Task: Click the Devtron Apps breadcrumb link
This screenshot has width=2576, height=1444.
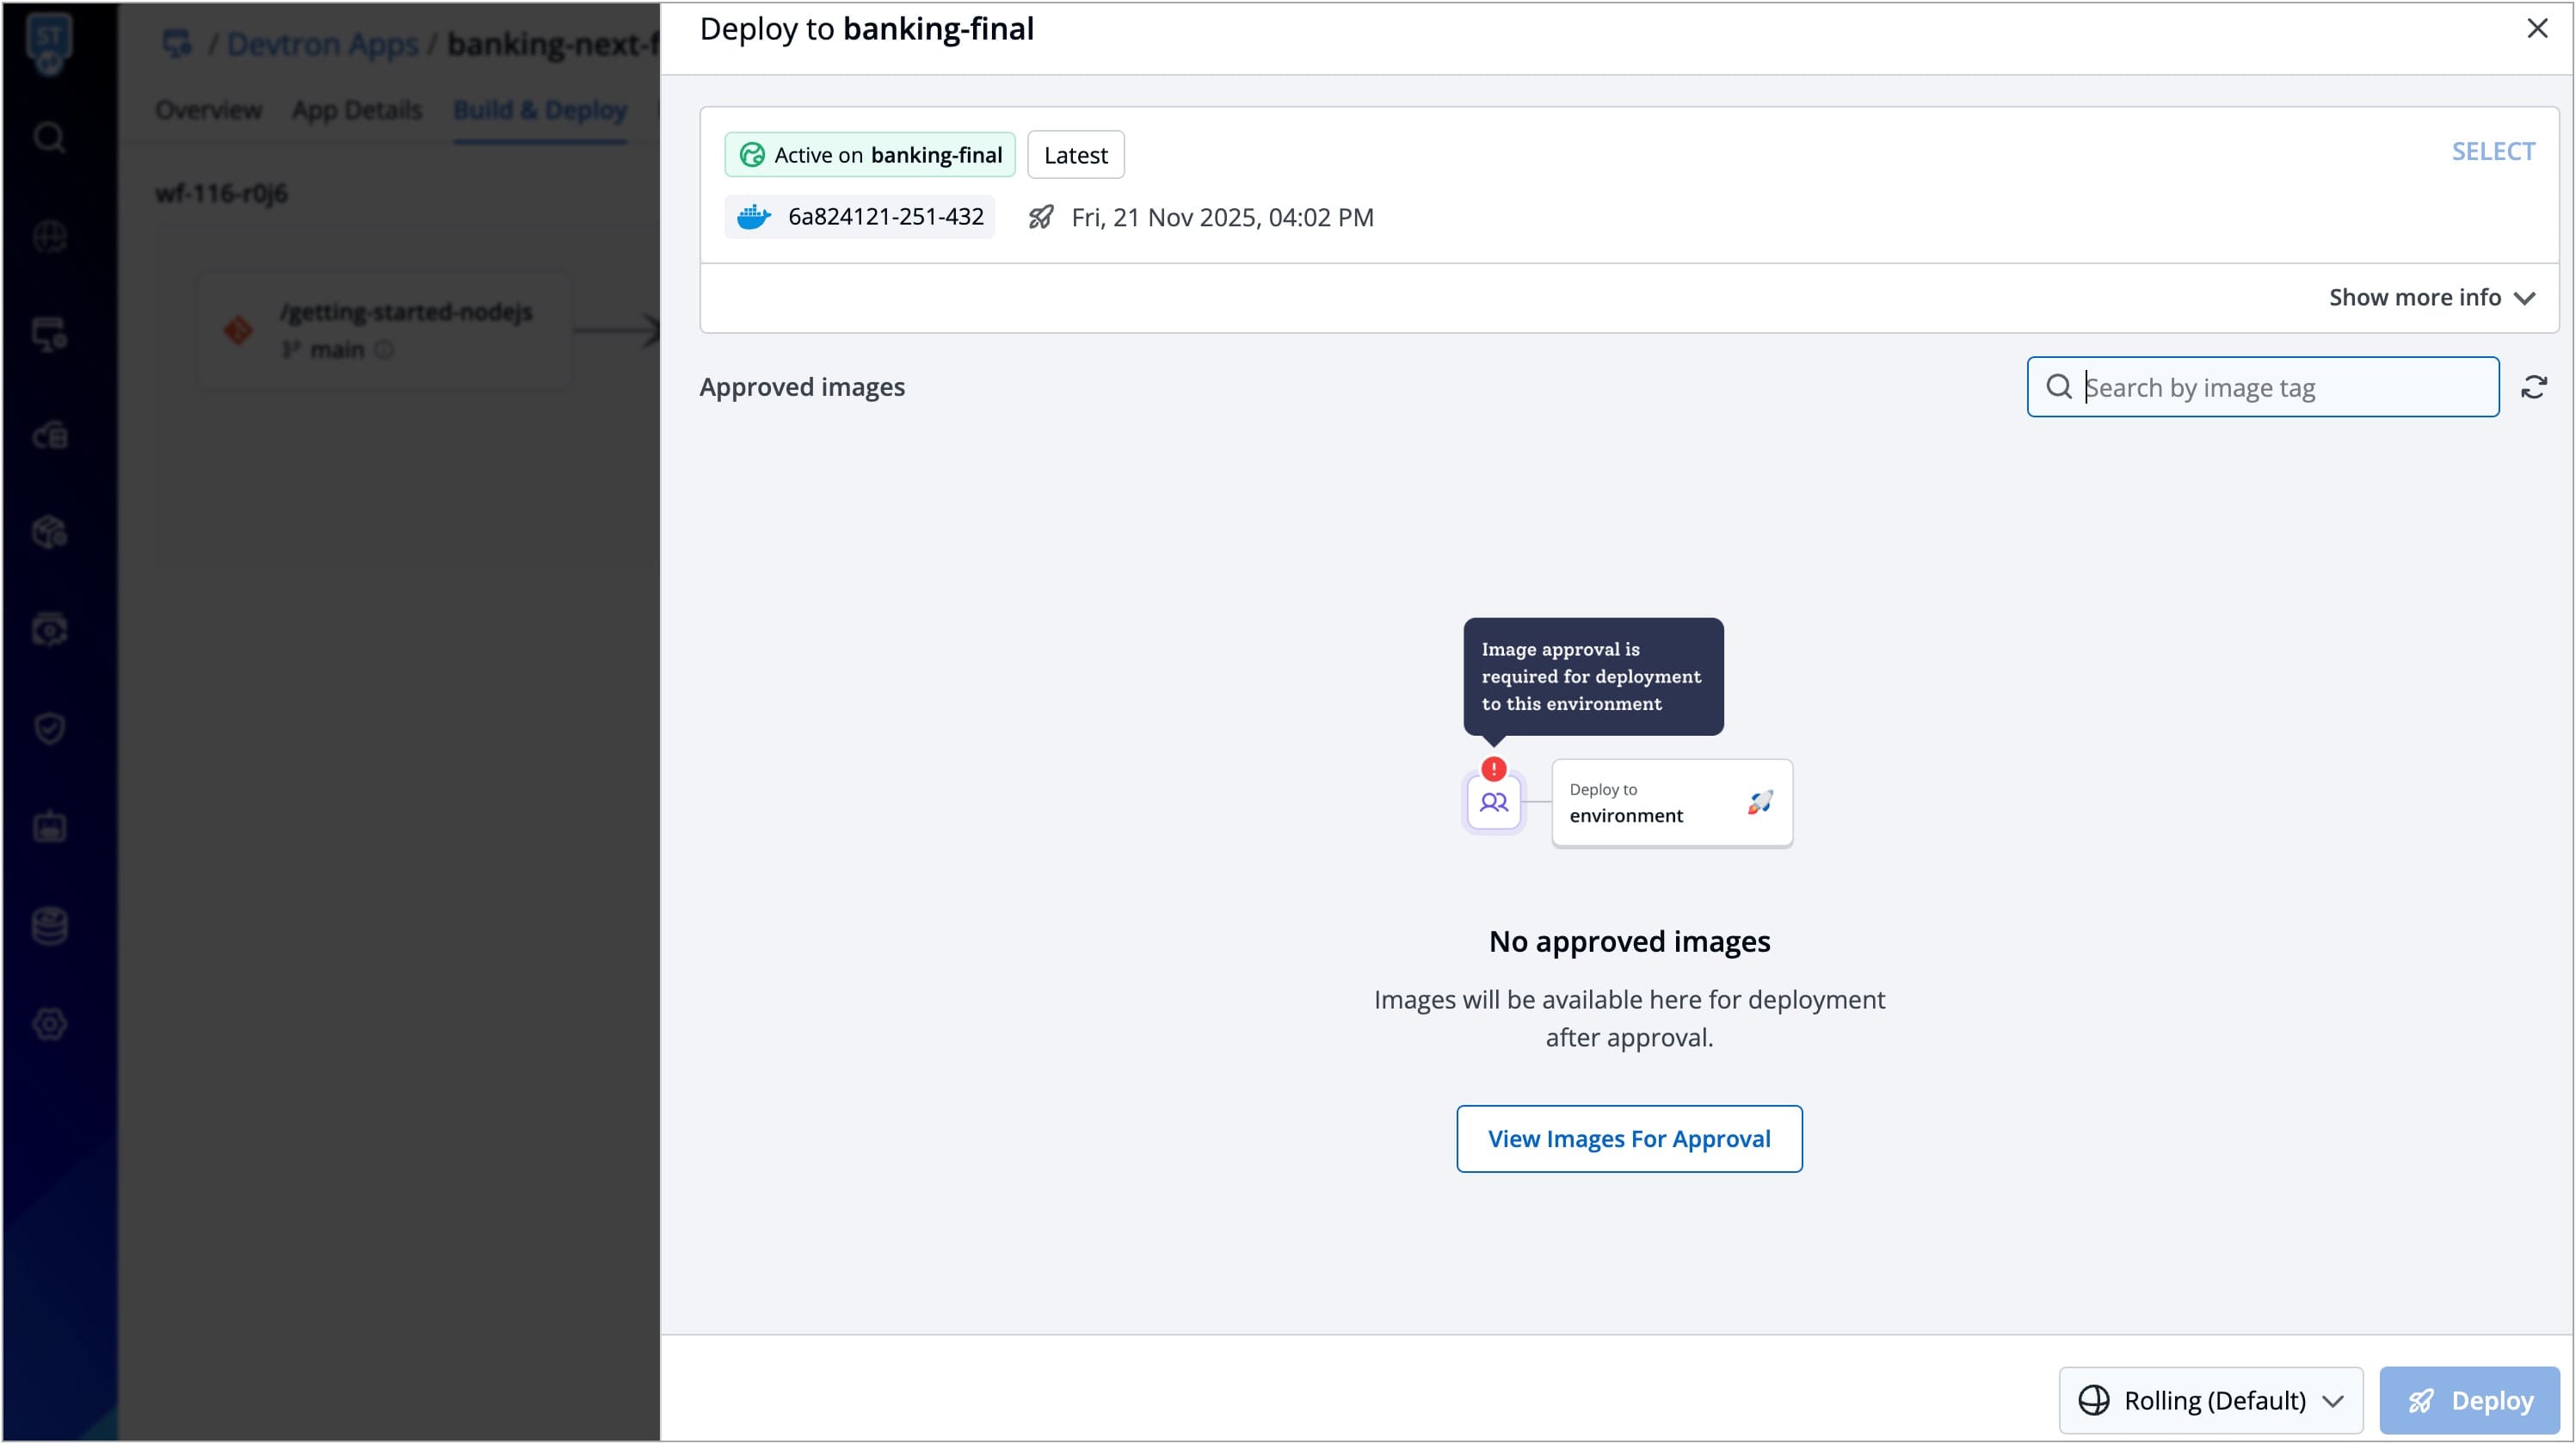Action: [322, 44]
